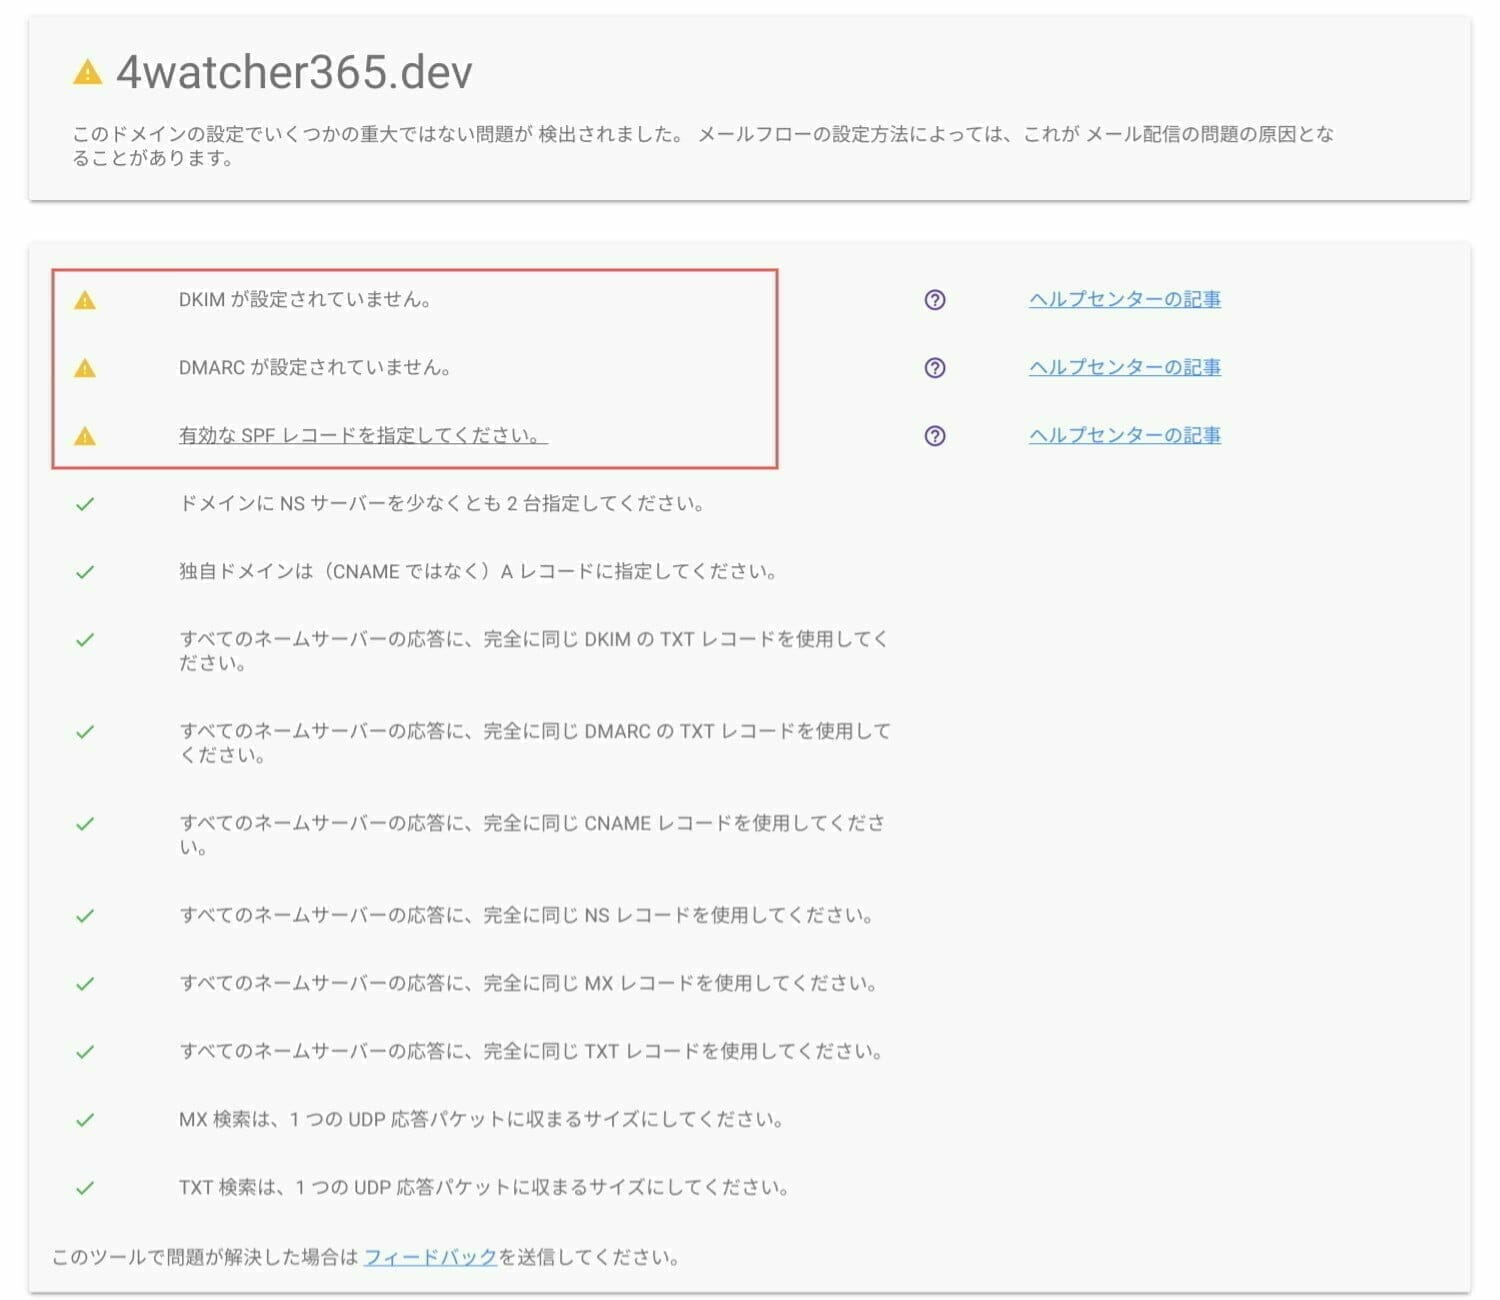Image resolution: width=1500 pixels, height=1300 pixels.
Task: Select the 4watcher365.dev domain heading
Action: [294, 72]
